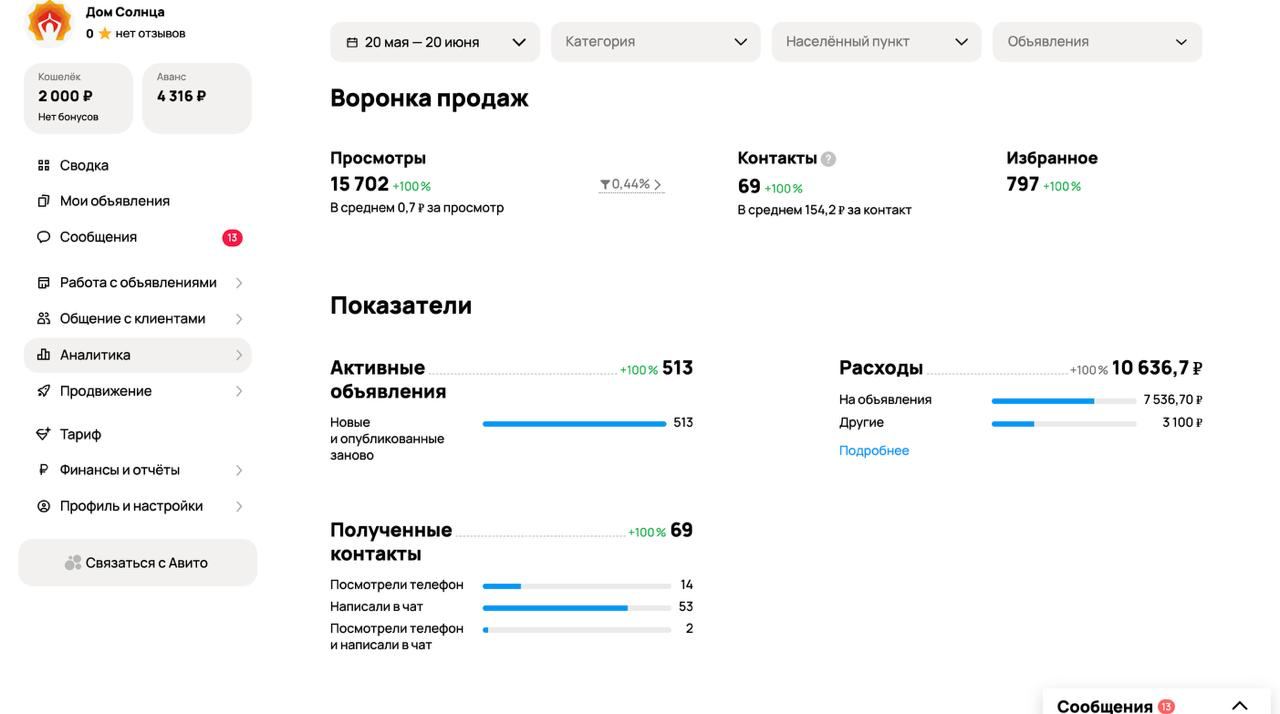Open the Населённый пункт dropdown
This screenshot has width=1280, height=714.
click(876, 42)
